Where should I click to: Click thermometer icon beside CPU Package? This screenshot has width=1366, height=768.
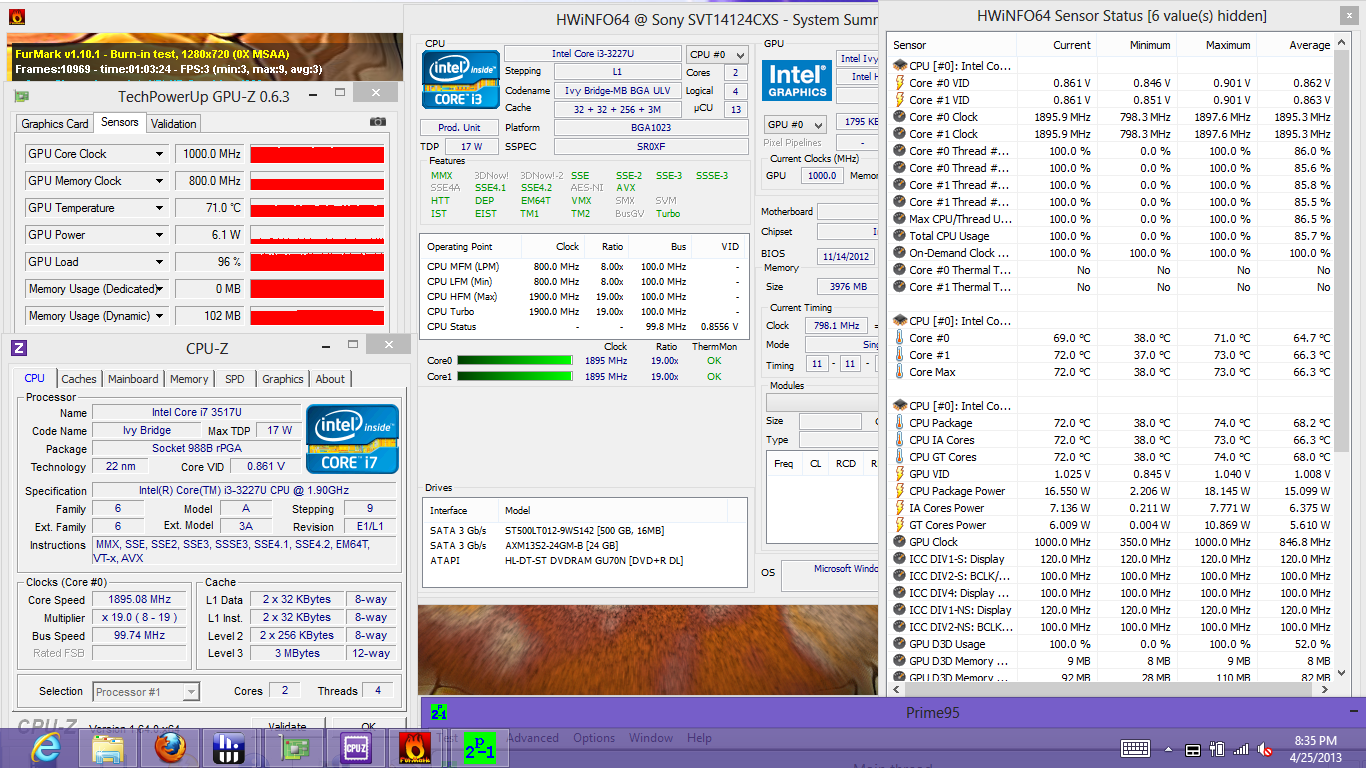899,423
